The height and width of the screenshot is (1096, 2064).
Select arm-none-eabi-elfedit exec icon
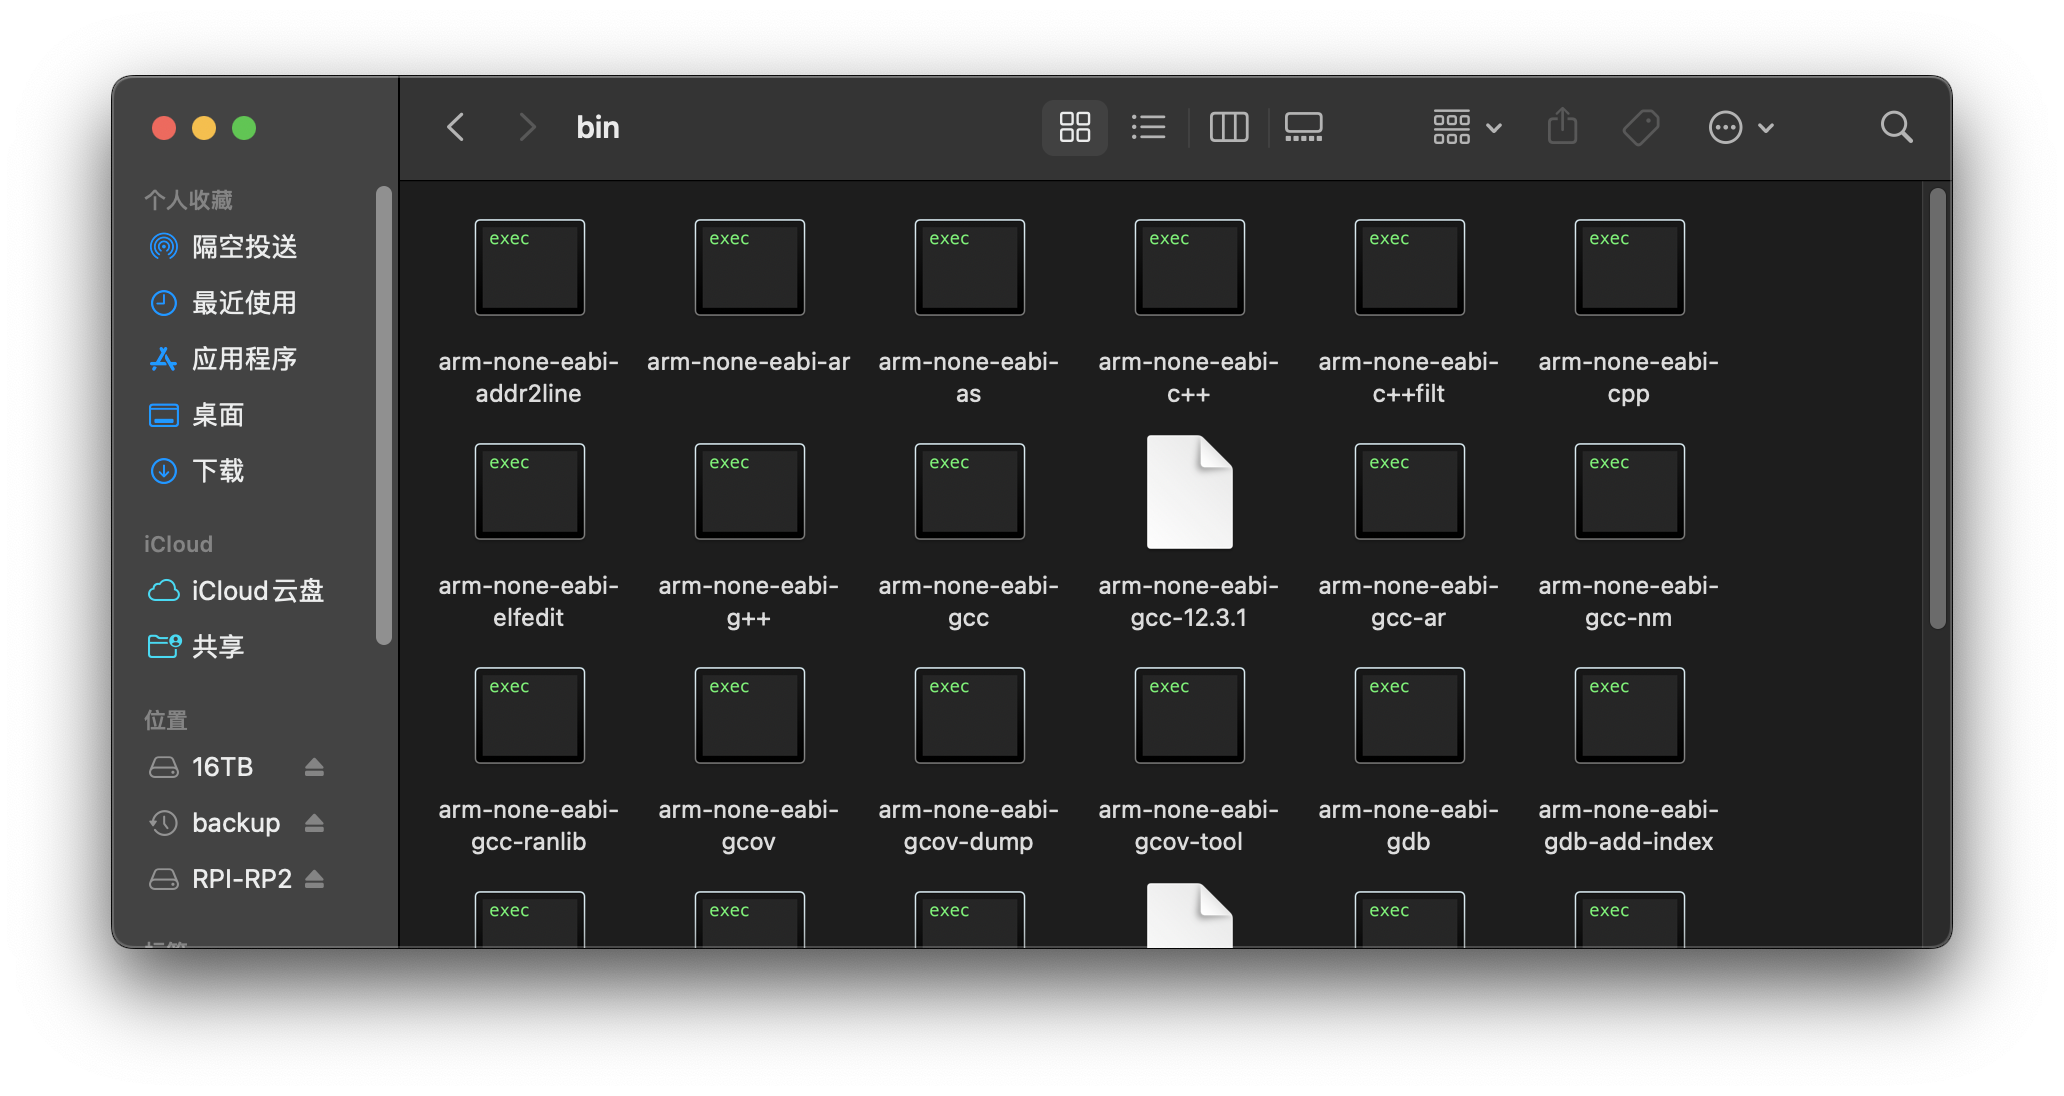[x=529, y=491]
